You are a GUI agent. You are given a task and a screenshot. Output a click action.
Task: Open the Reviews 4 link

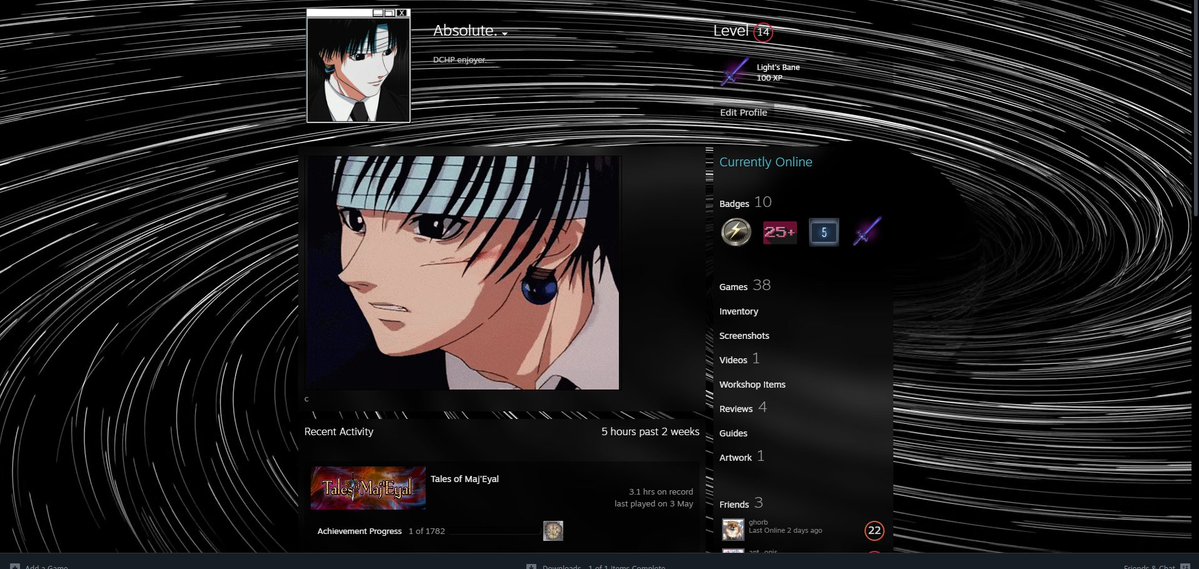[x=743, y=408]
